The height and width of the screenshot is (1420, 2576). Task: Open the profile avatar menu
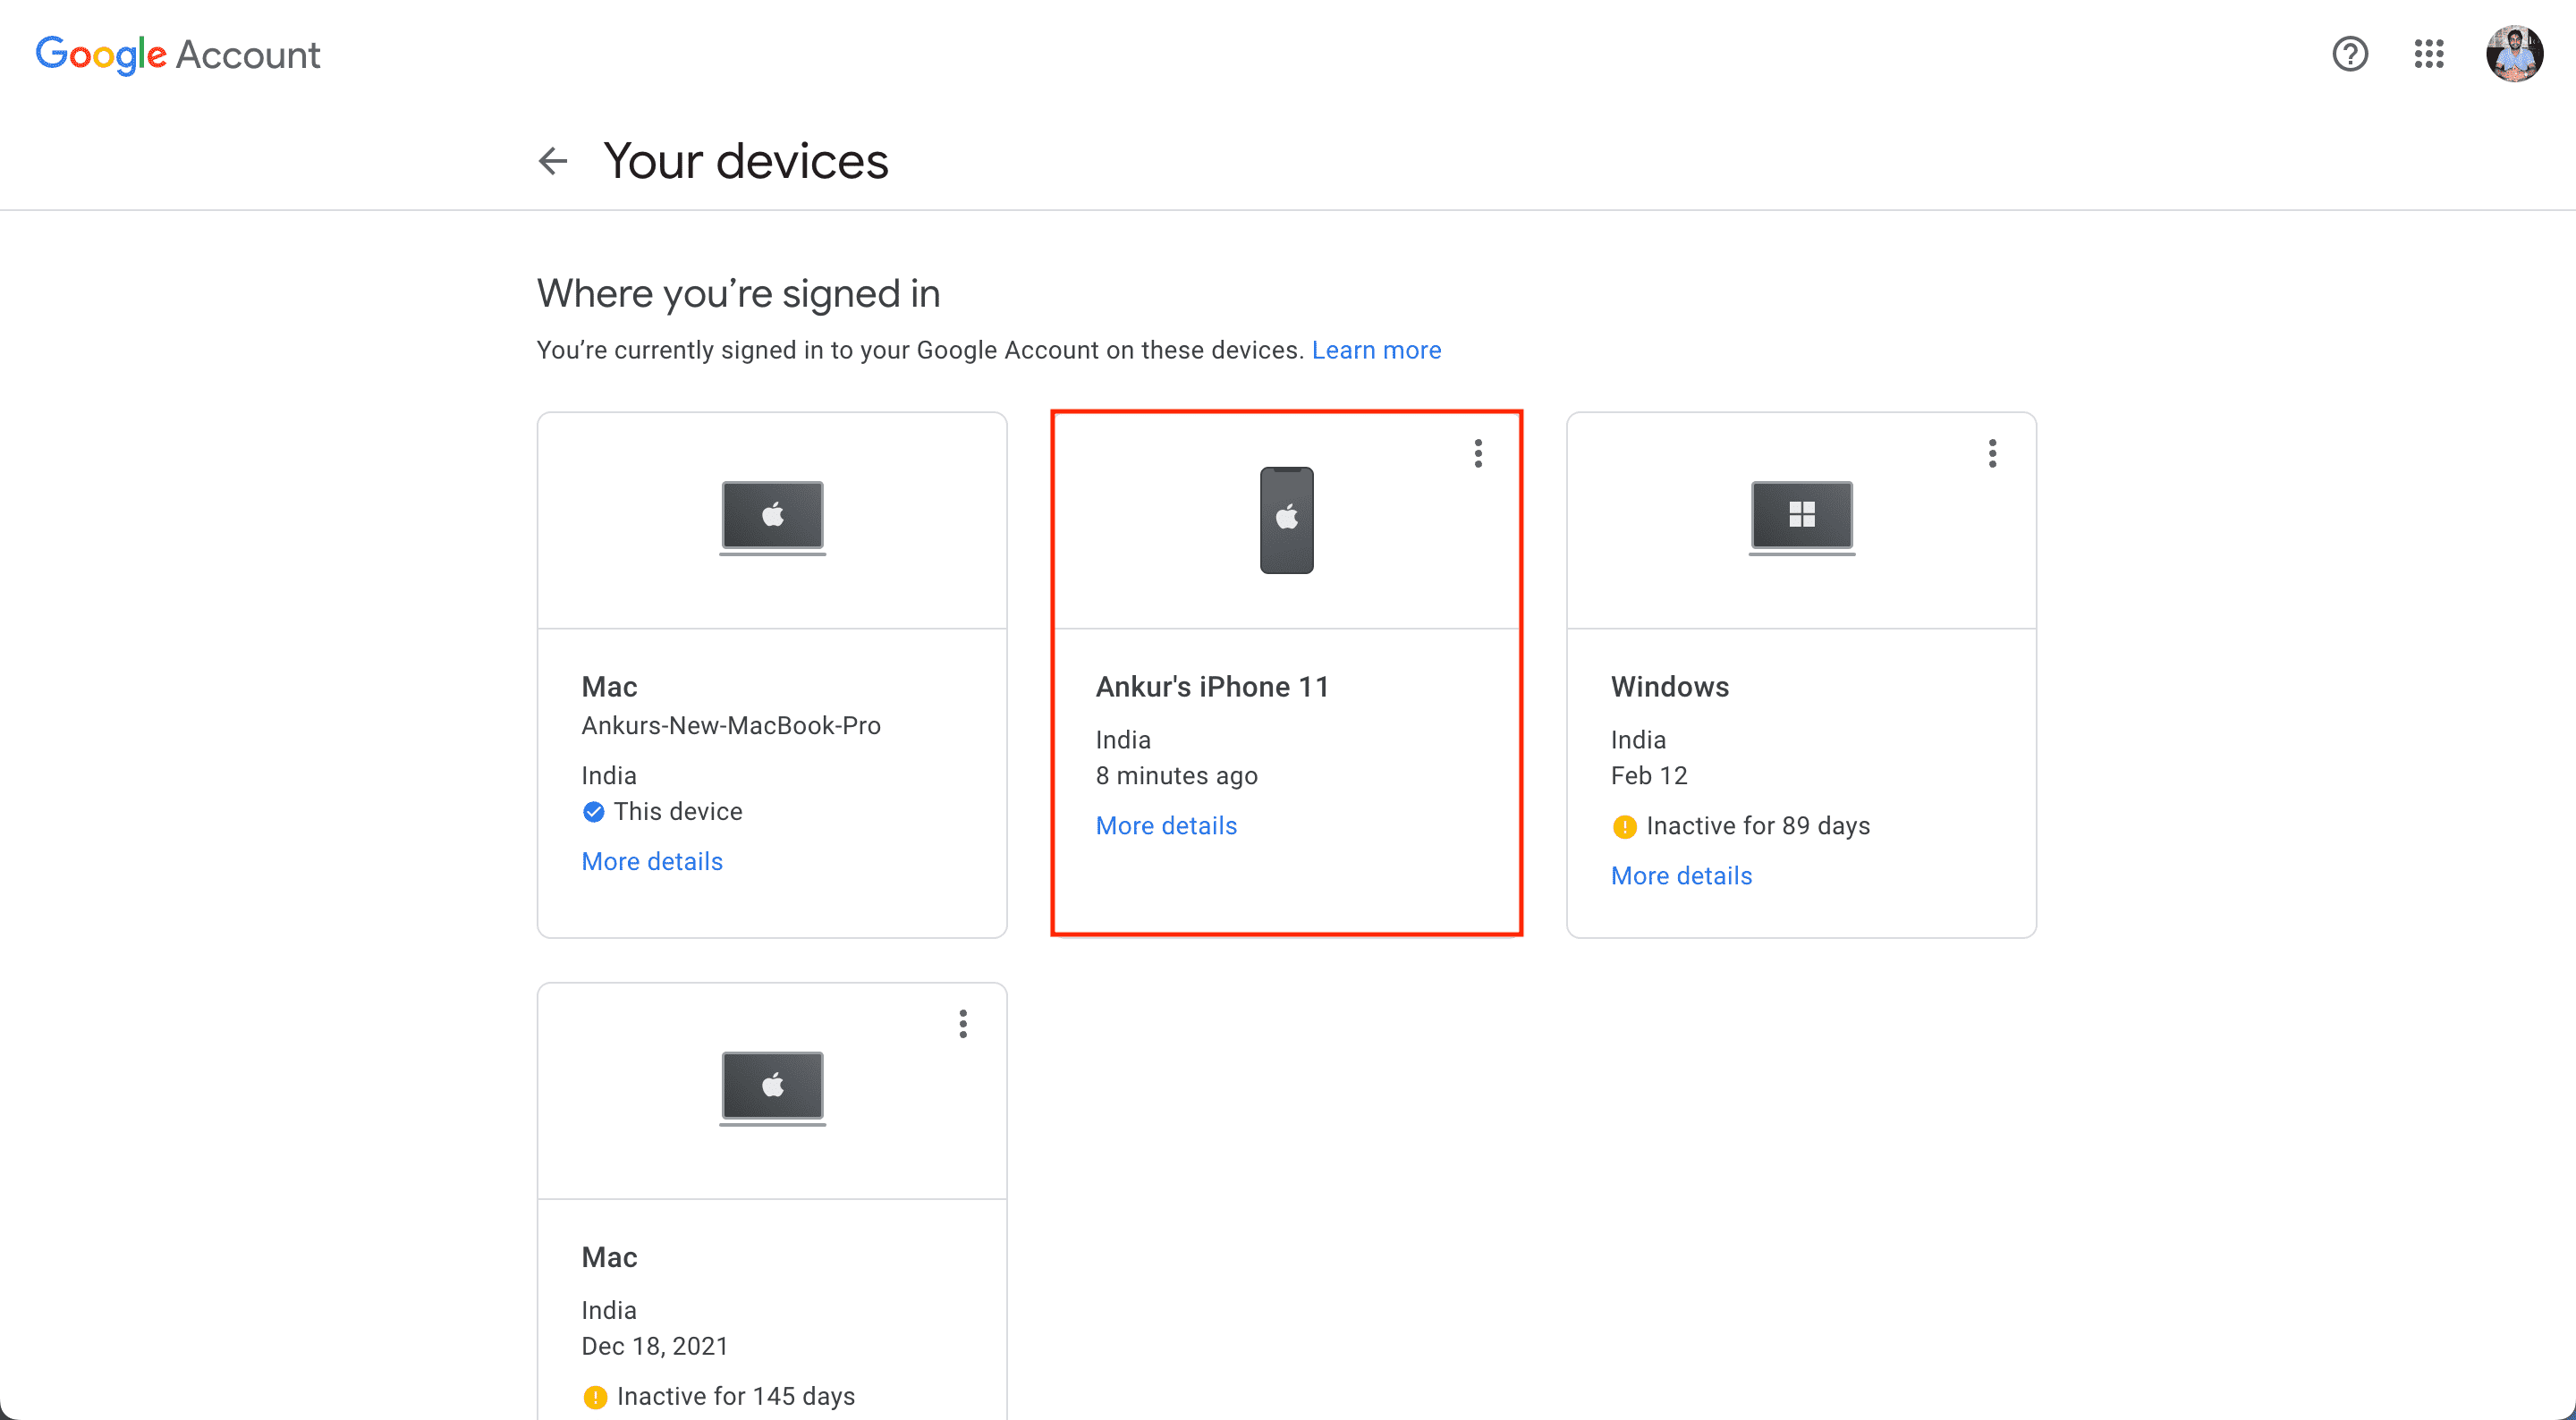[x=2515, y=54]
